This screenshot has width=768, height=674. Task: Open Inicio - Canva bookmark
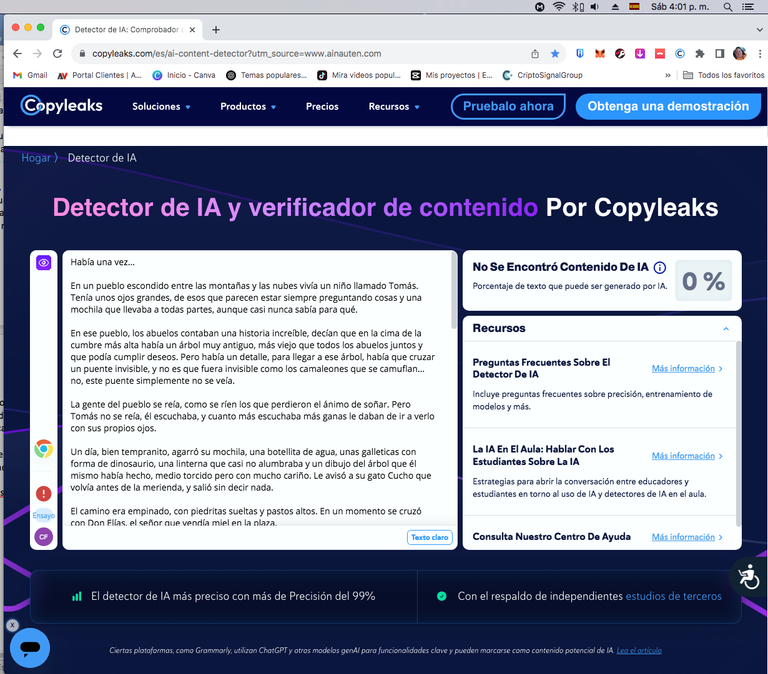click(x=184, y=75)
